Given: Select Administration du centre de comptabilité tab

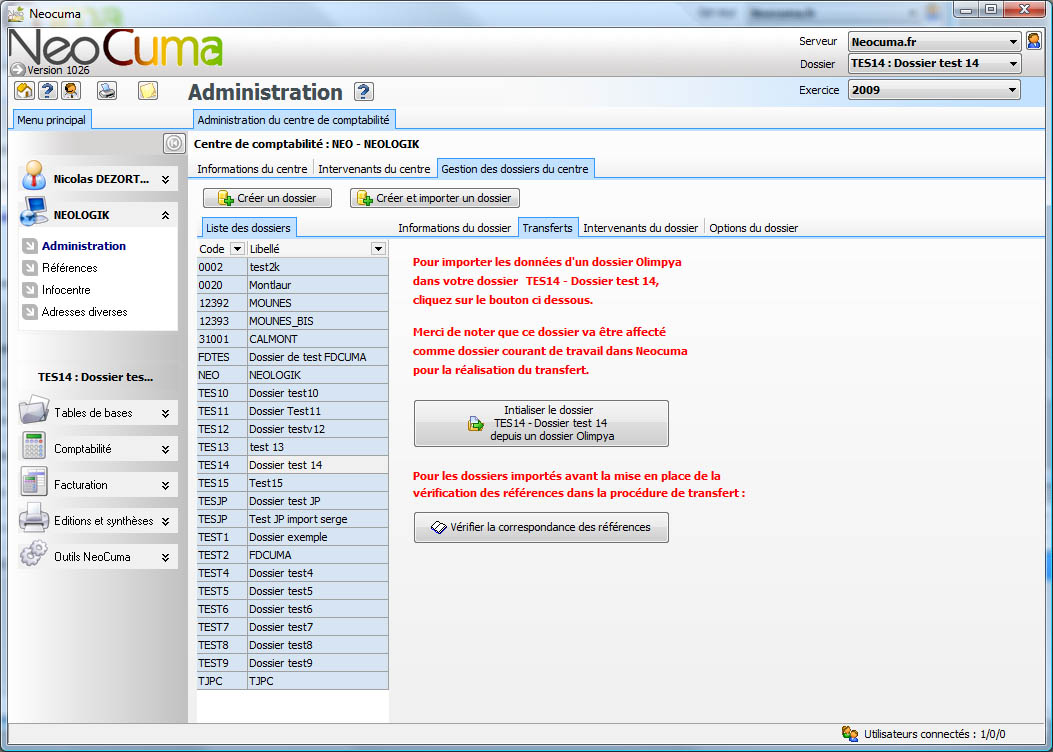Looking at the screenshot, I should click(x=293, y=120).
